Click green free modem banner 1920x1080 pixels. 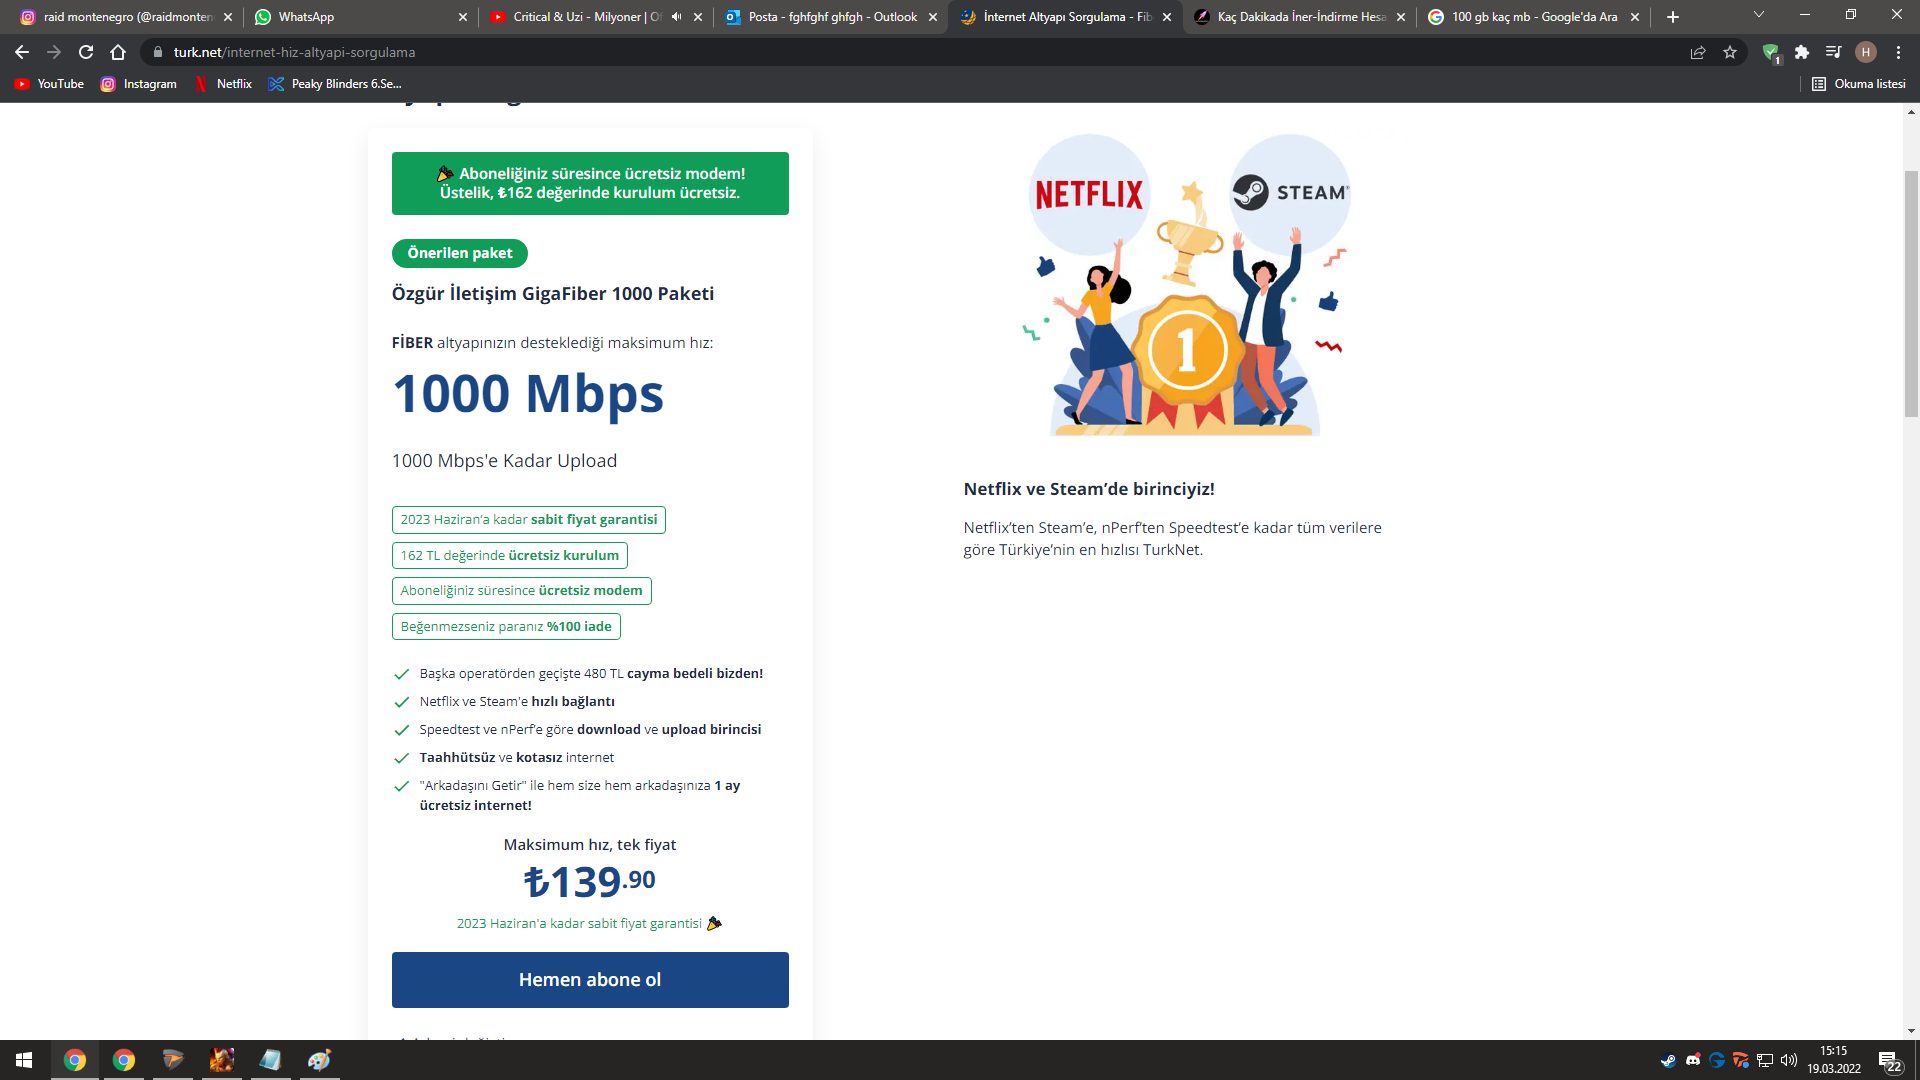tap(590, 183)
